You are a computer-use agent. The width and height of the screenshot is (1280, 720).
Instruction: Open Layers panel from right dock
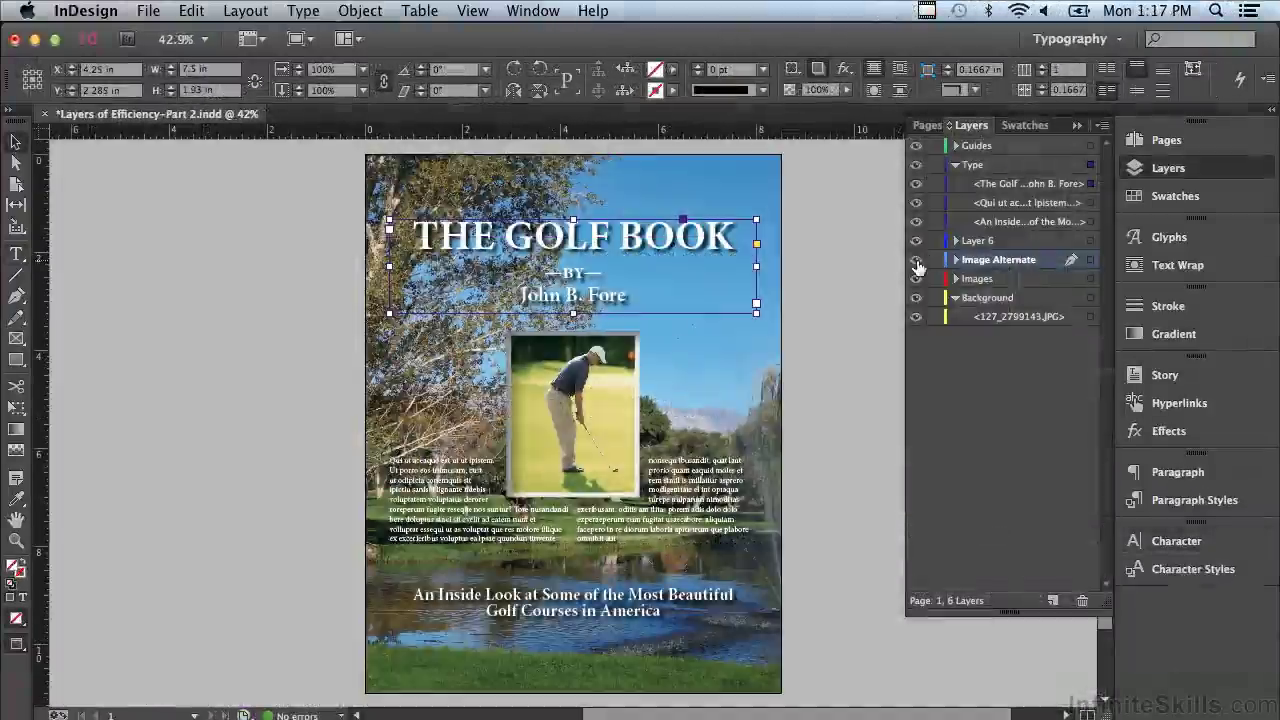click(x=1168, y=168)
